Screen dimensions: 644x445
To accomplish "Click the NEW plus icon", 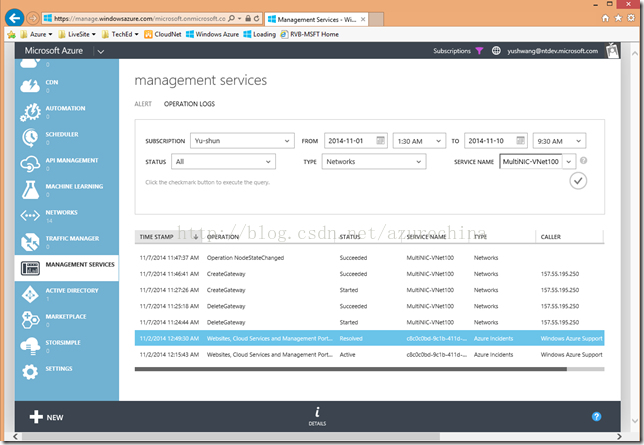I will (36, 417).
